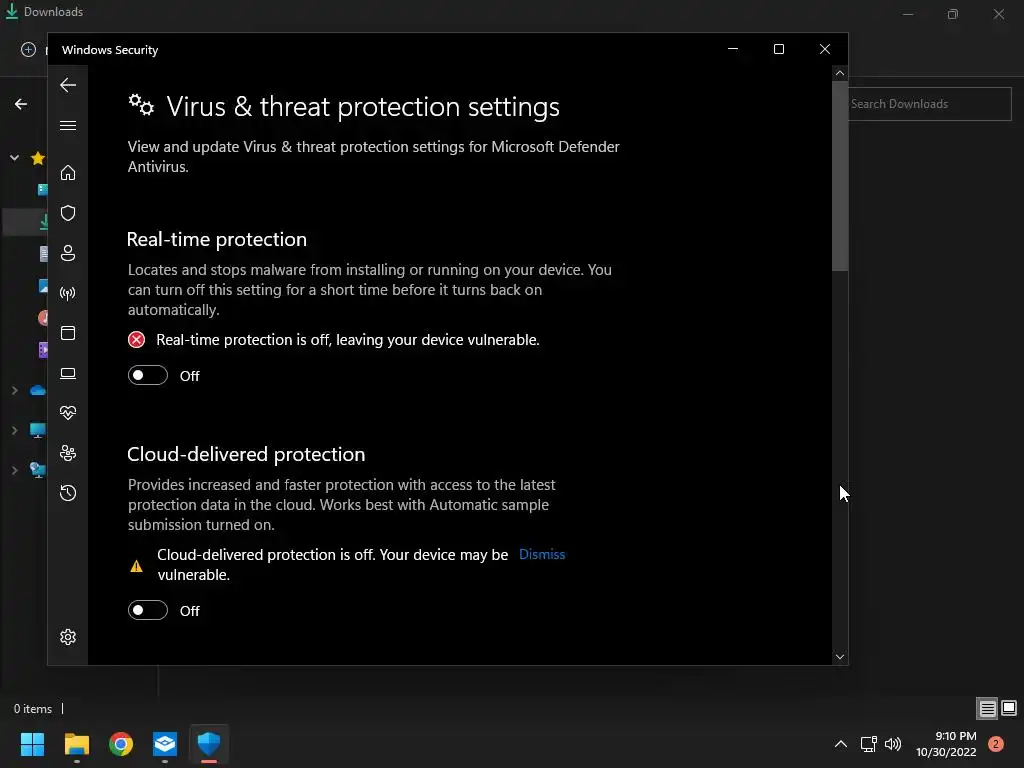
Task: Expand Network item in Explorer tree
Action: point(14,470)
